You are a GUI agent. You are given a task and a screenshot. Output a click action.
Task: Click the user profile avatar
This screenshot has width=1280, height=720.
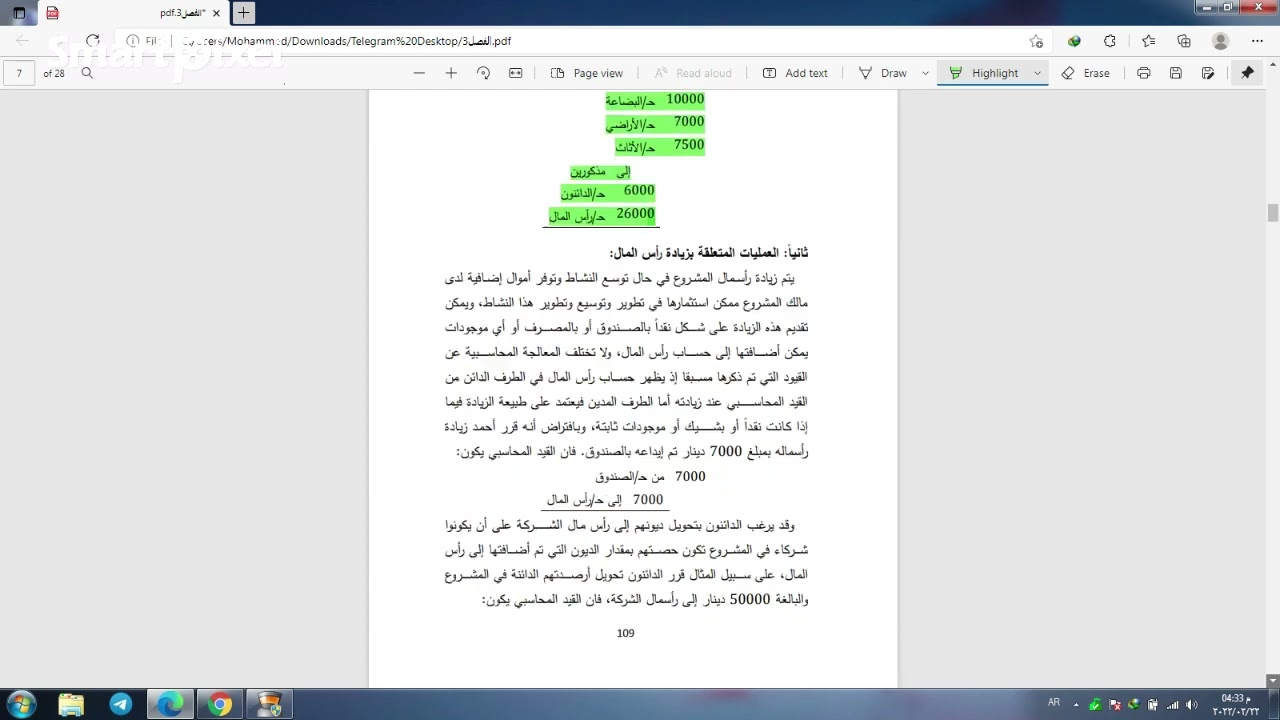(x=1220, y=41)
